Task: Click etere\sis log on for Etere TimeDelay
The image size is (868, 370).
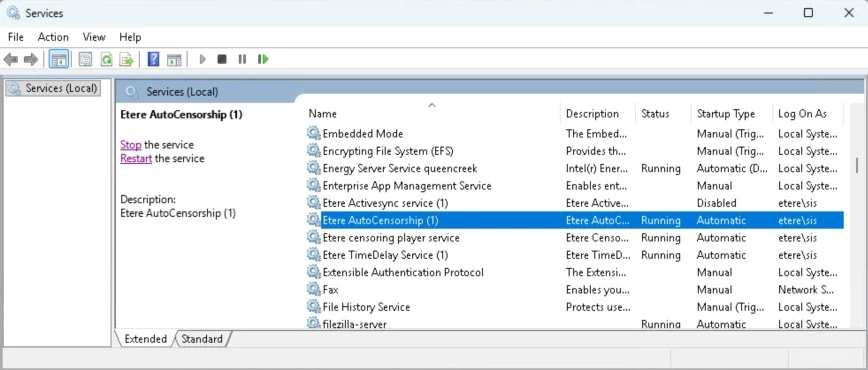Action: pyautogui.click(x=797, y=255)
